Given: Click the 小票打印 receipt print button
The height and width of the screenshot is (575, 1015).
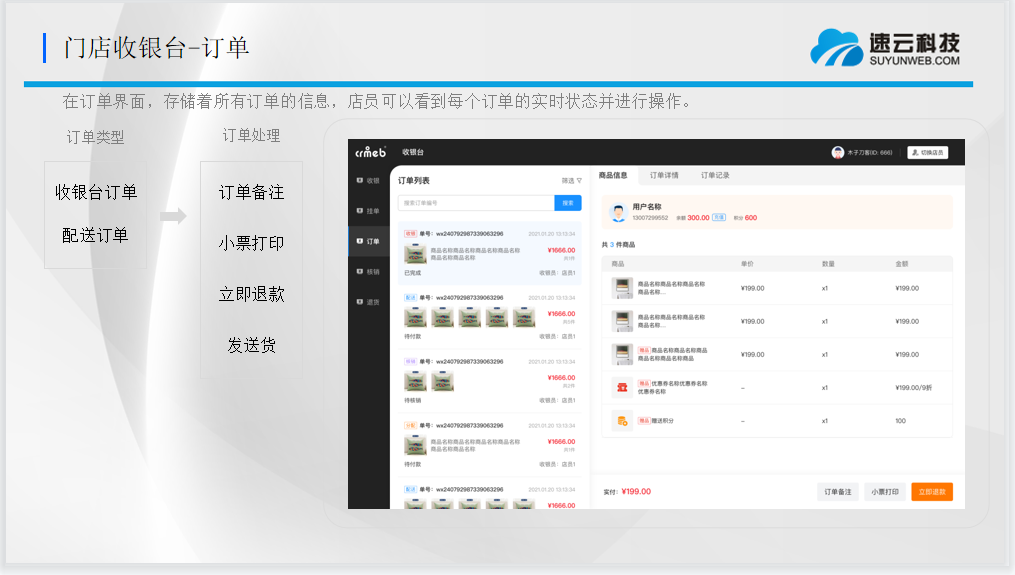Looking at the screenshot, I should [884, 492].
